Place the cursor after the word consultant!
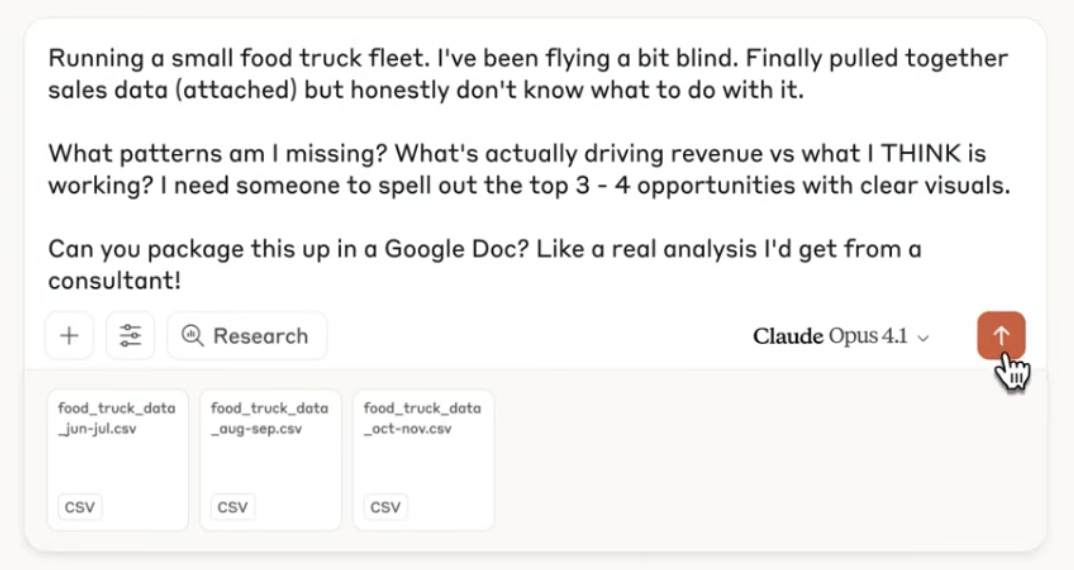The height and width of the screenshot is (570, 1074). click(x=183, y=281)
